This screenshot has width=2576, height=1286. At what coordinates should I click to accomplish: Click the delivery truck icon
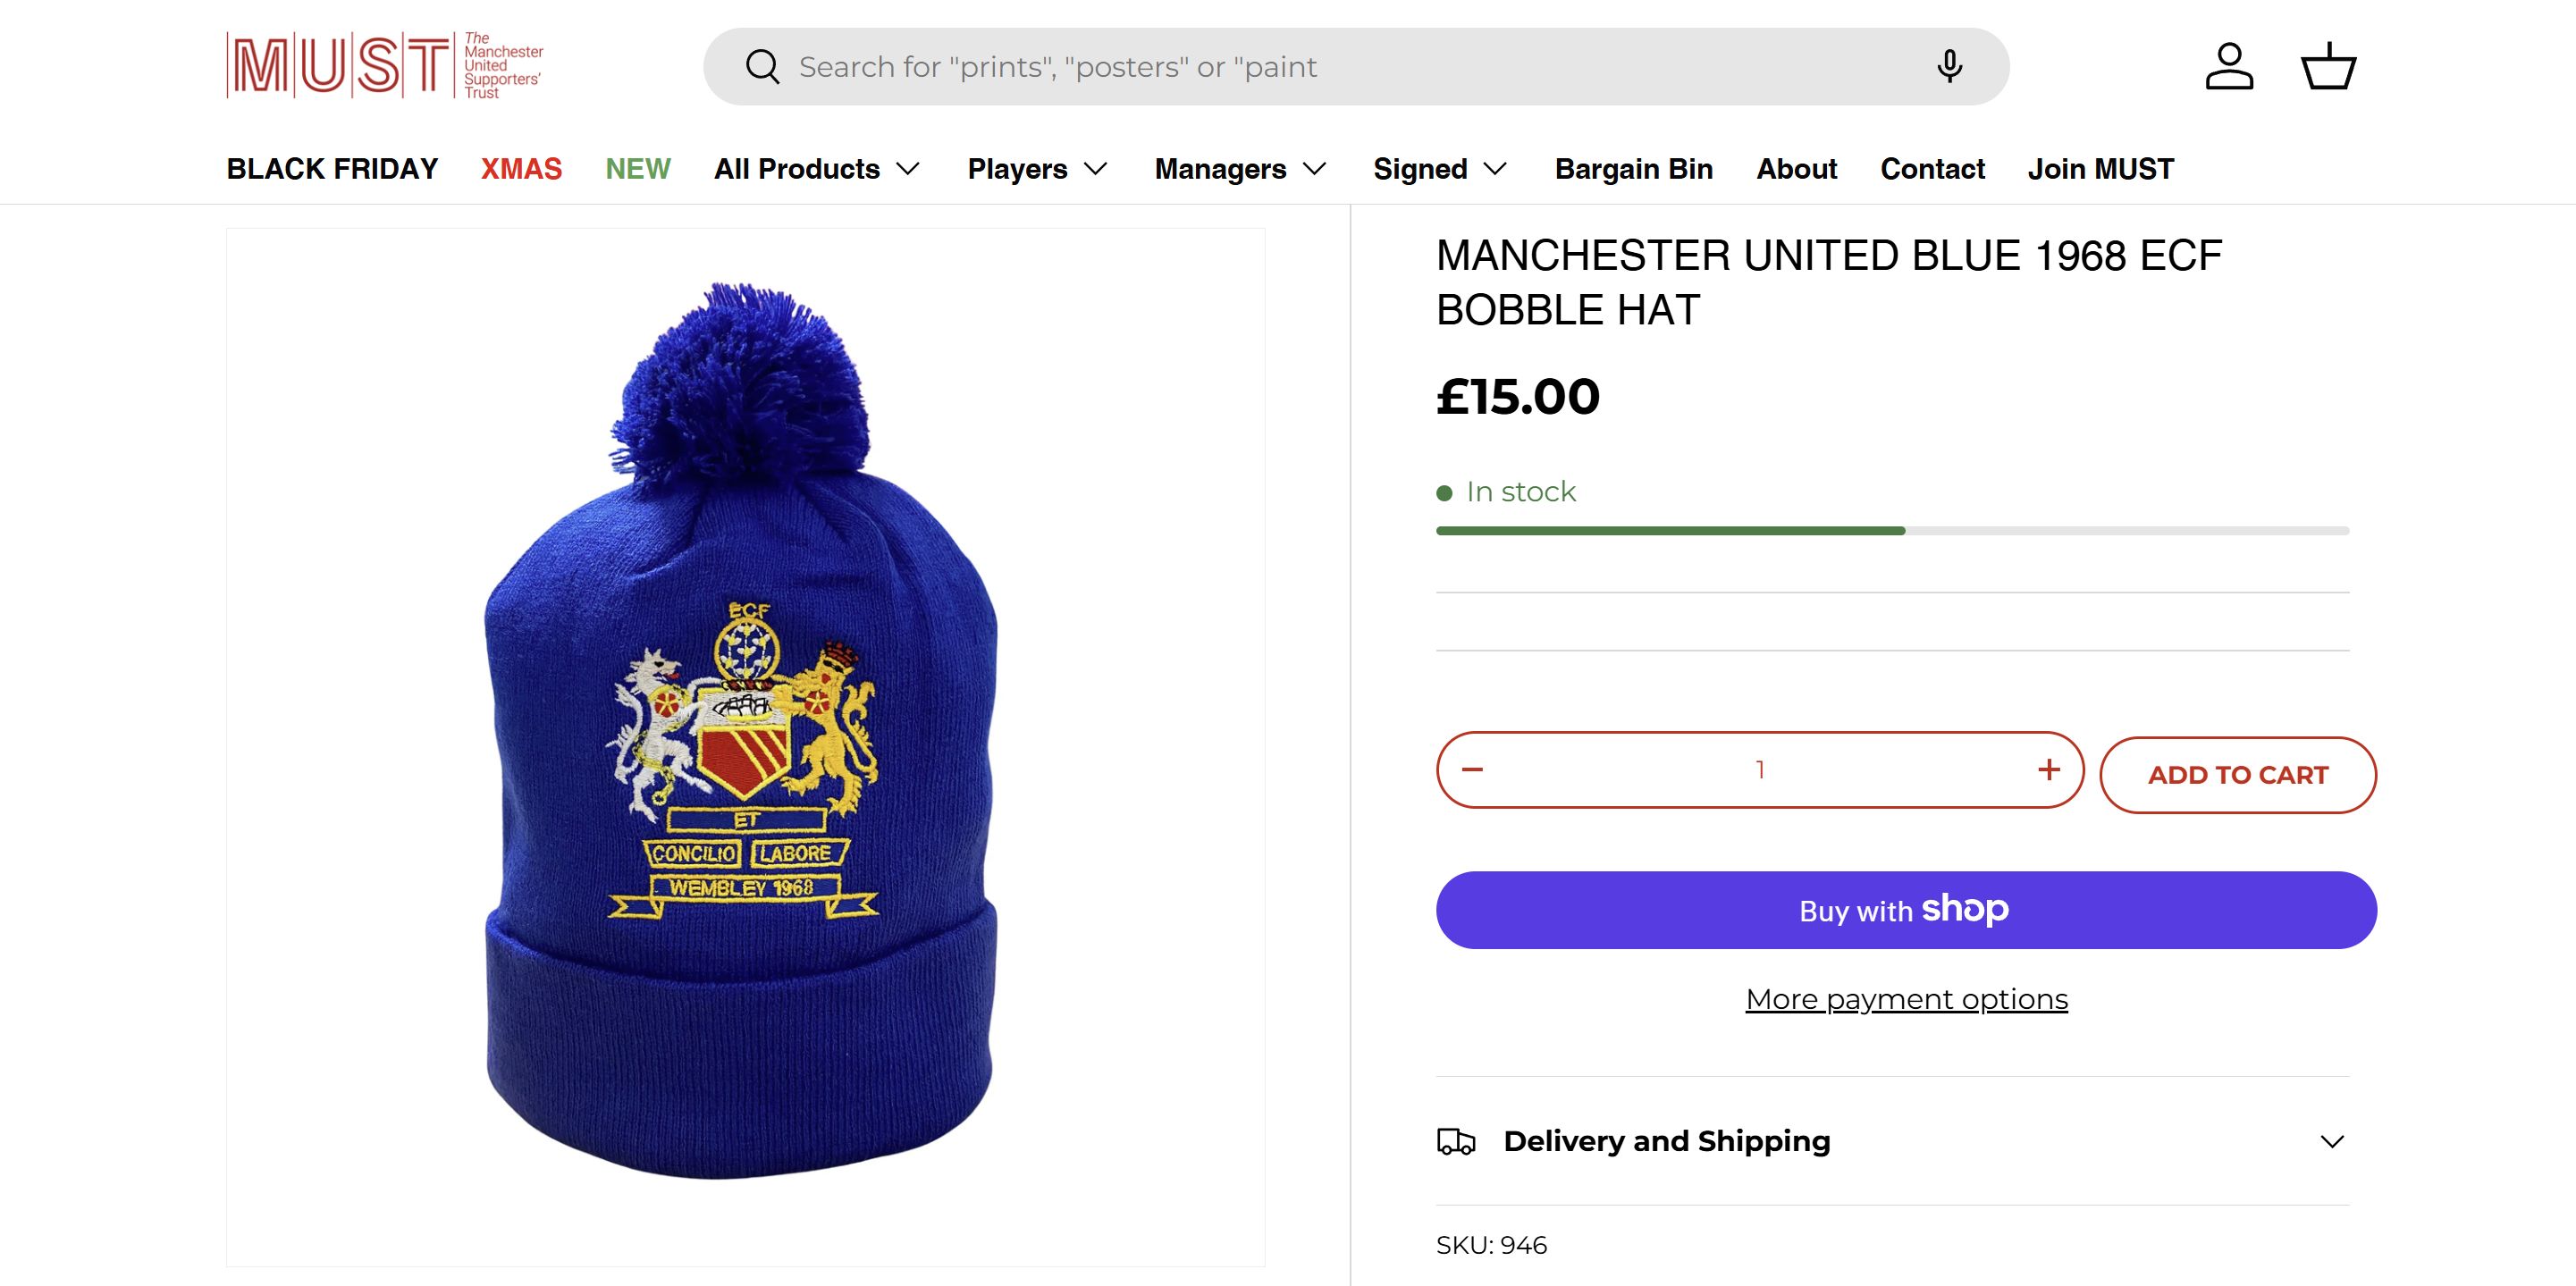tap(1456, 1141)
